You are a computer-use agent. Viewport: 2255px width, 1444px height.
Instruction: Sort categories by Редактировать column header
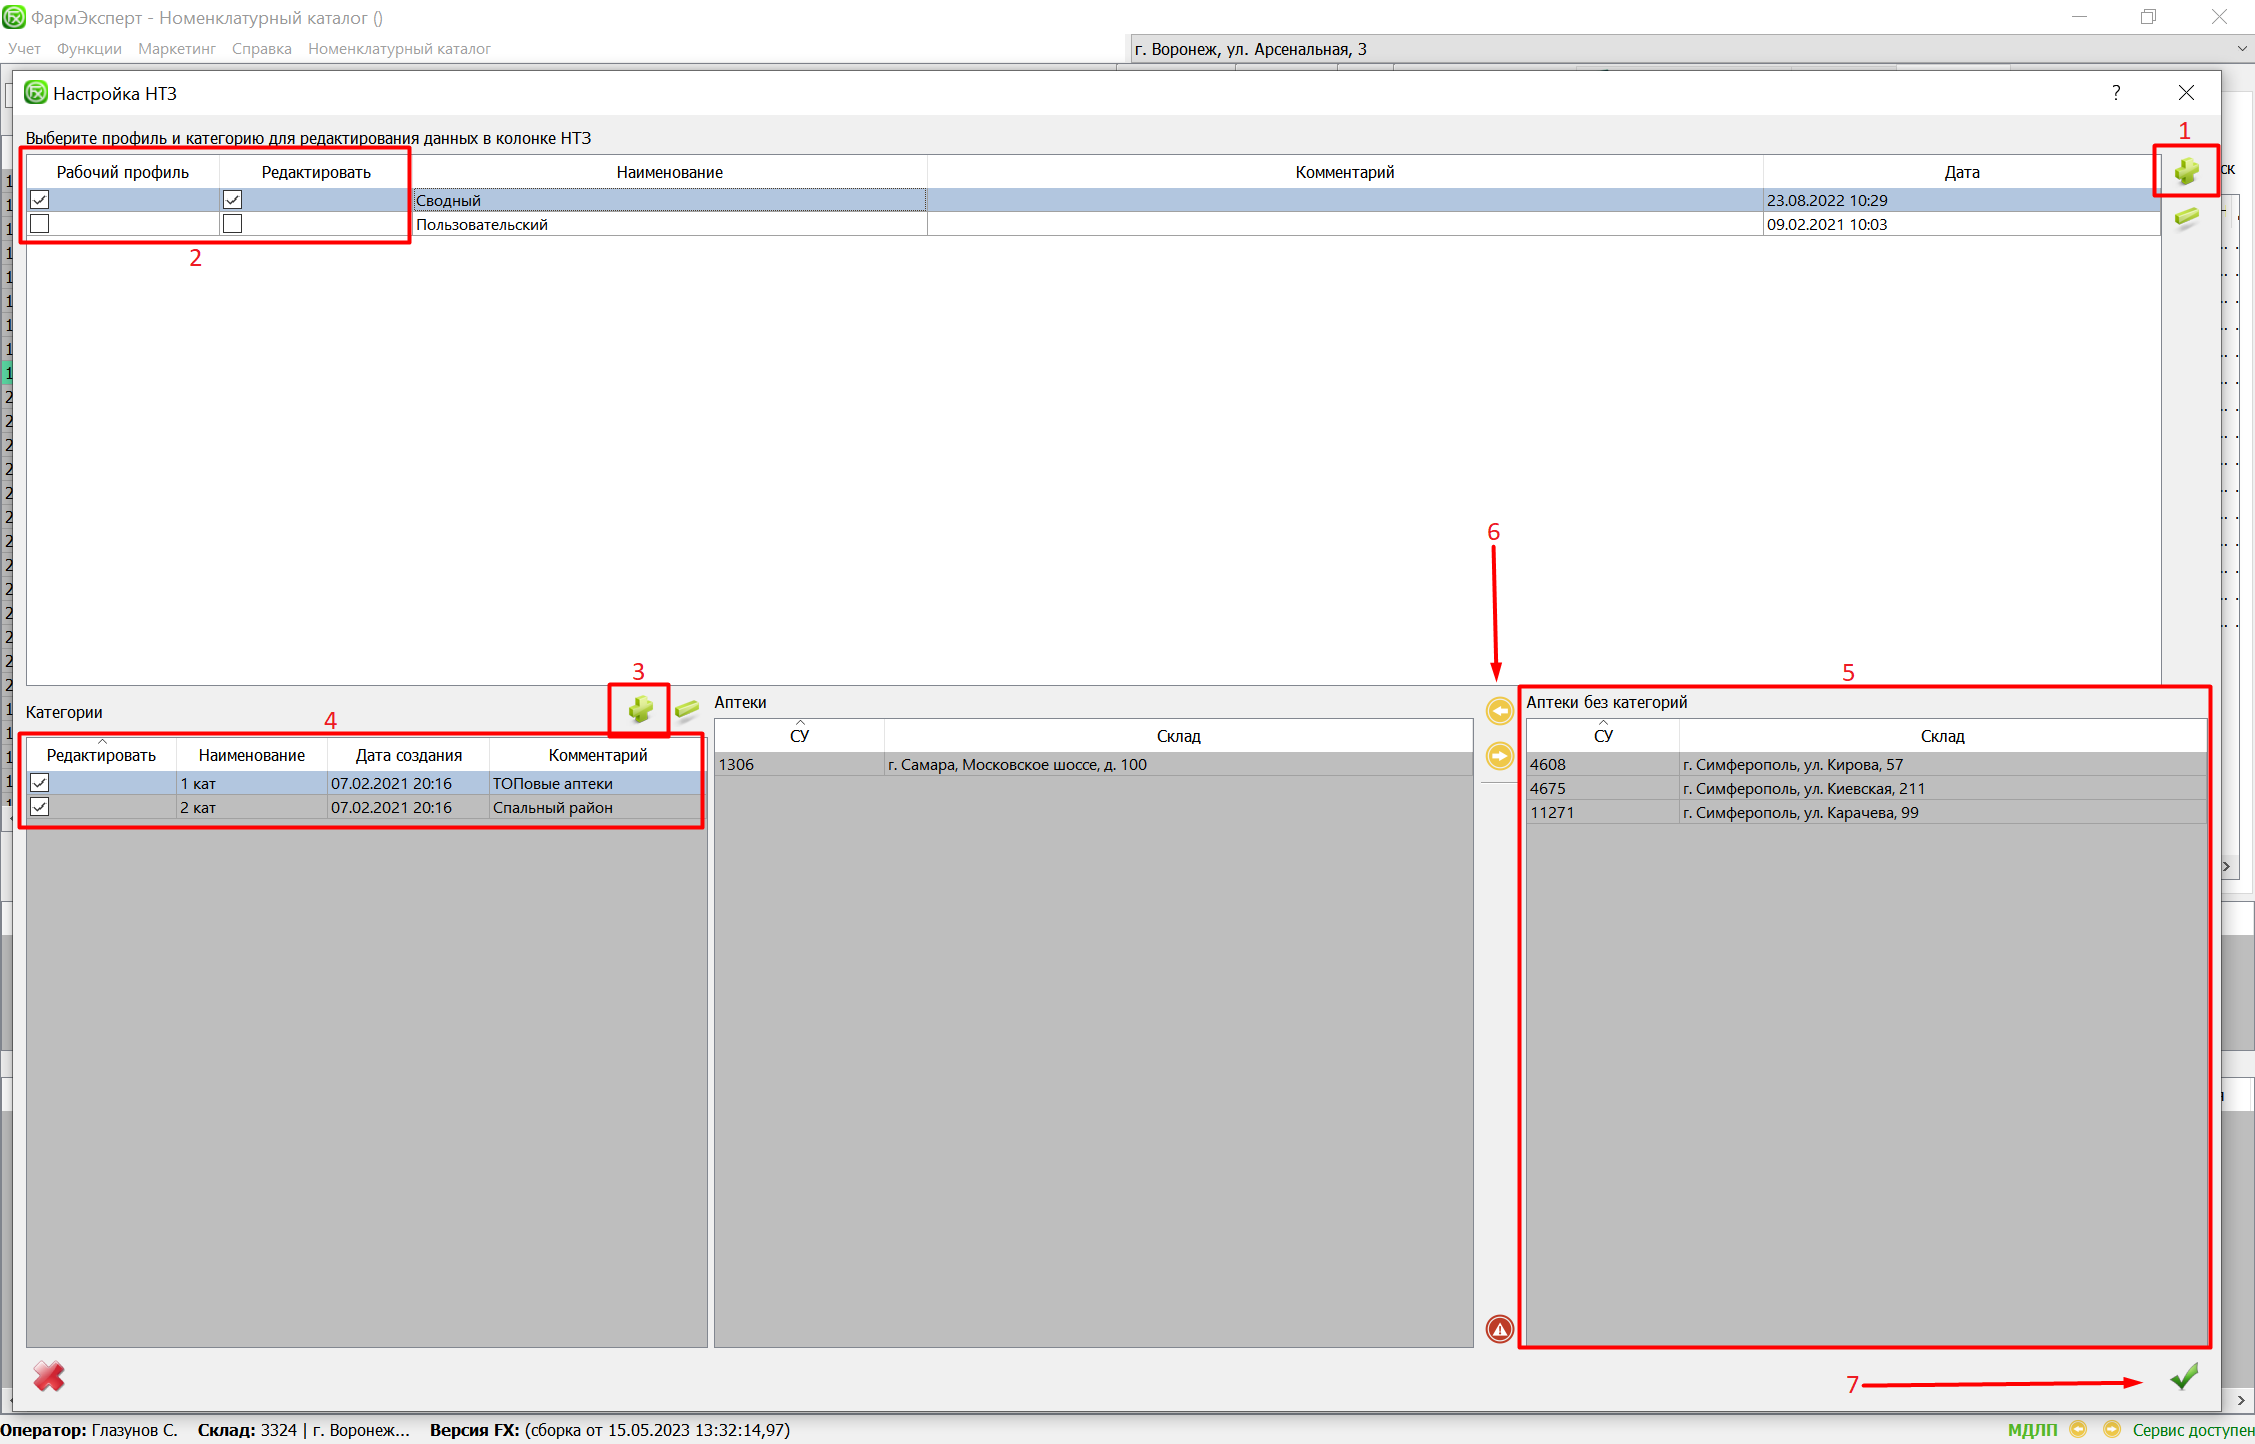tap(101, 755)
